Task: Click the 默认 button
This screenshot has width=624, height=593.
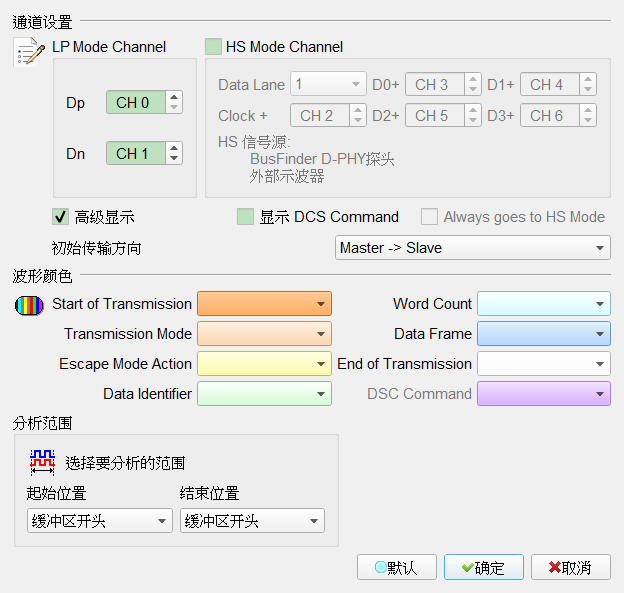Action: click(x=397, y=567)
